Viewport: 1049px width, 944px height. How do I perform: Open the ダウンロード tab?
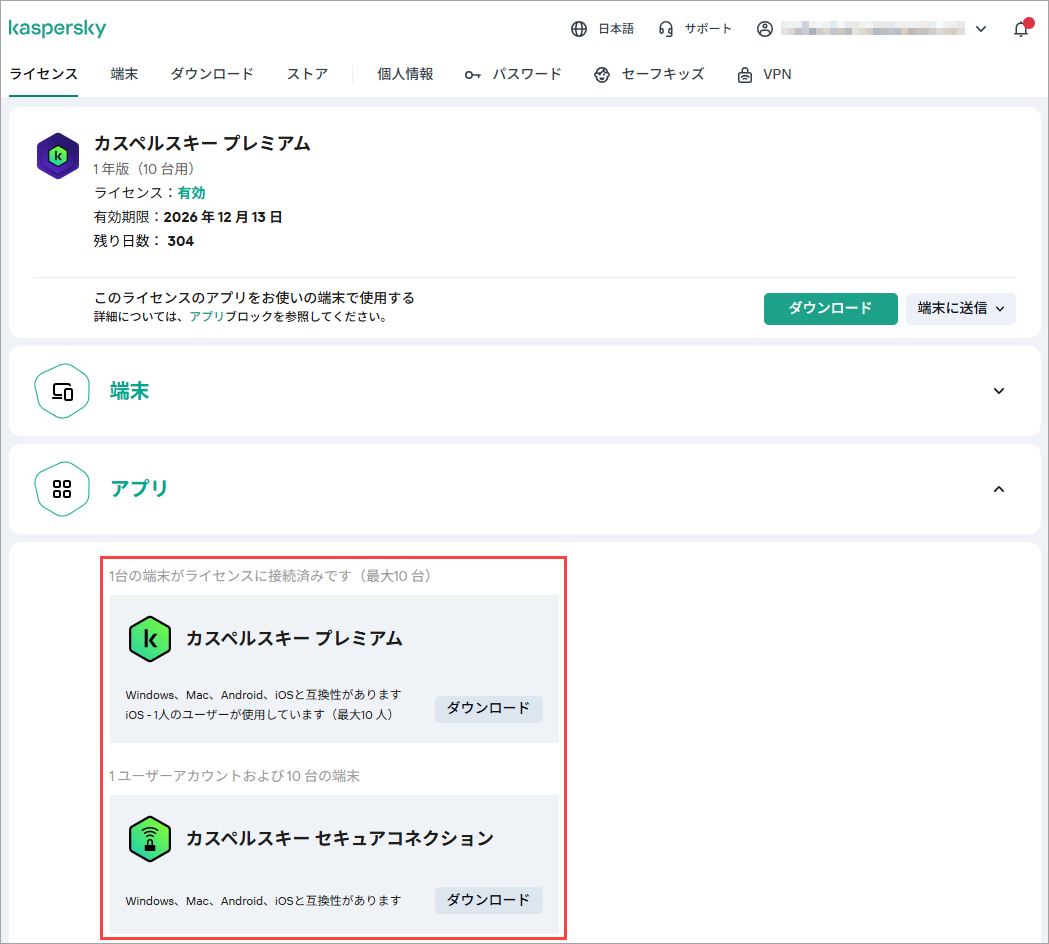[x=212, y=74]
